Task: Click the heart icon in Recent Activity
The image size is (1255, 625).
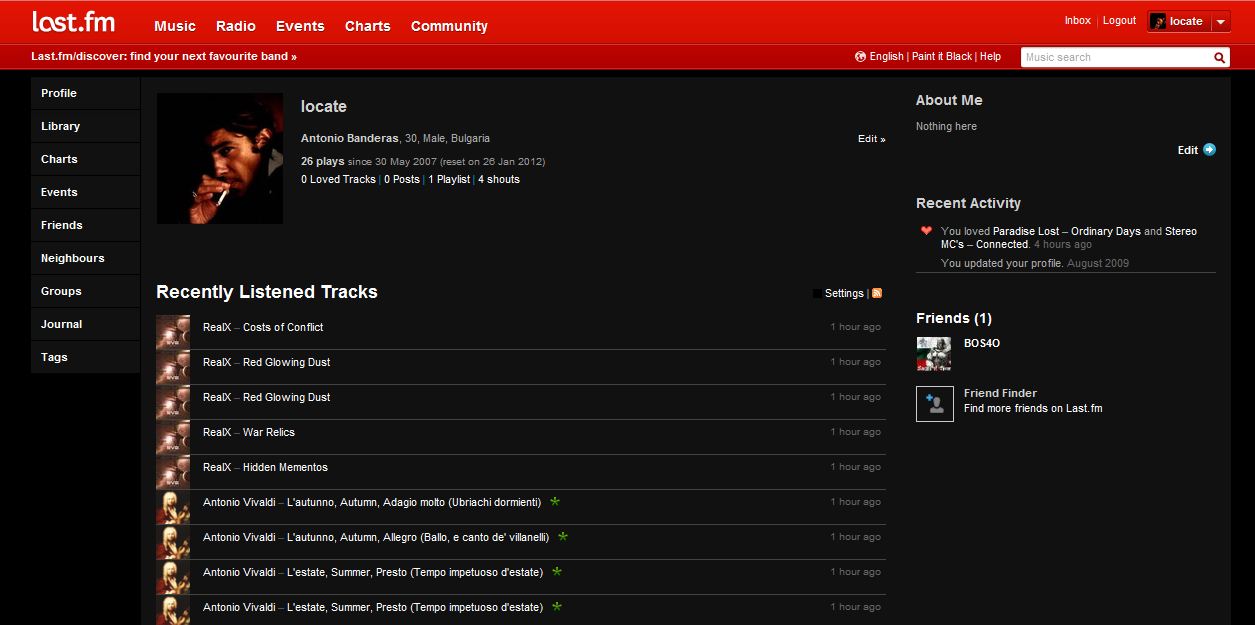Action: pyautogui.click(x=926, y=231)
